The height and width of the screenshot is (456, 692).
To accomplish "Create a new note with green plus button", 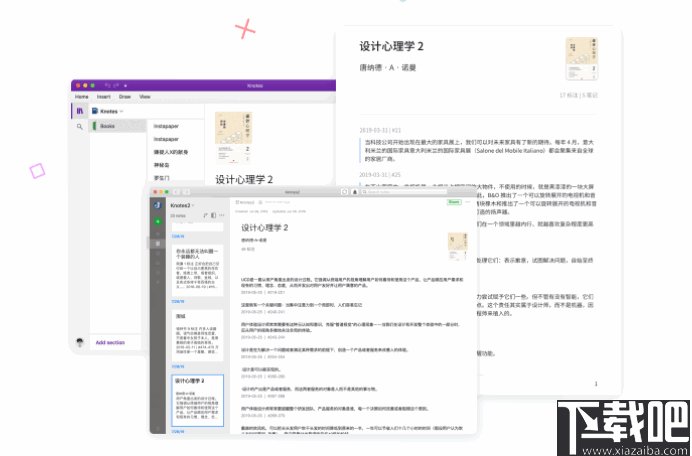I will click(158, 222).
